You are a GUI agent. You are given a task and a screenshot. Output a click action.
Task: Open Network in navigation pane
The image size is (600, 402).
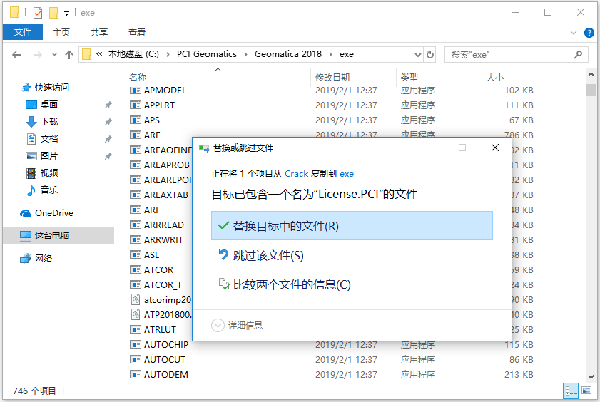[36, 258]
